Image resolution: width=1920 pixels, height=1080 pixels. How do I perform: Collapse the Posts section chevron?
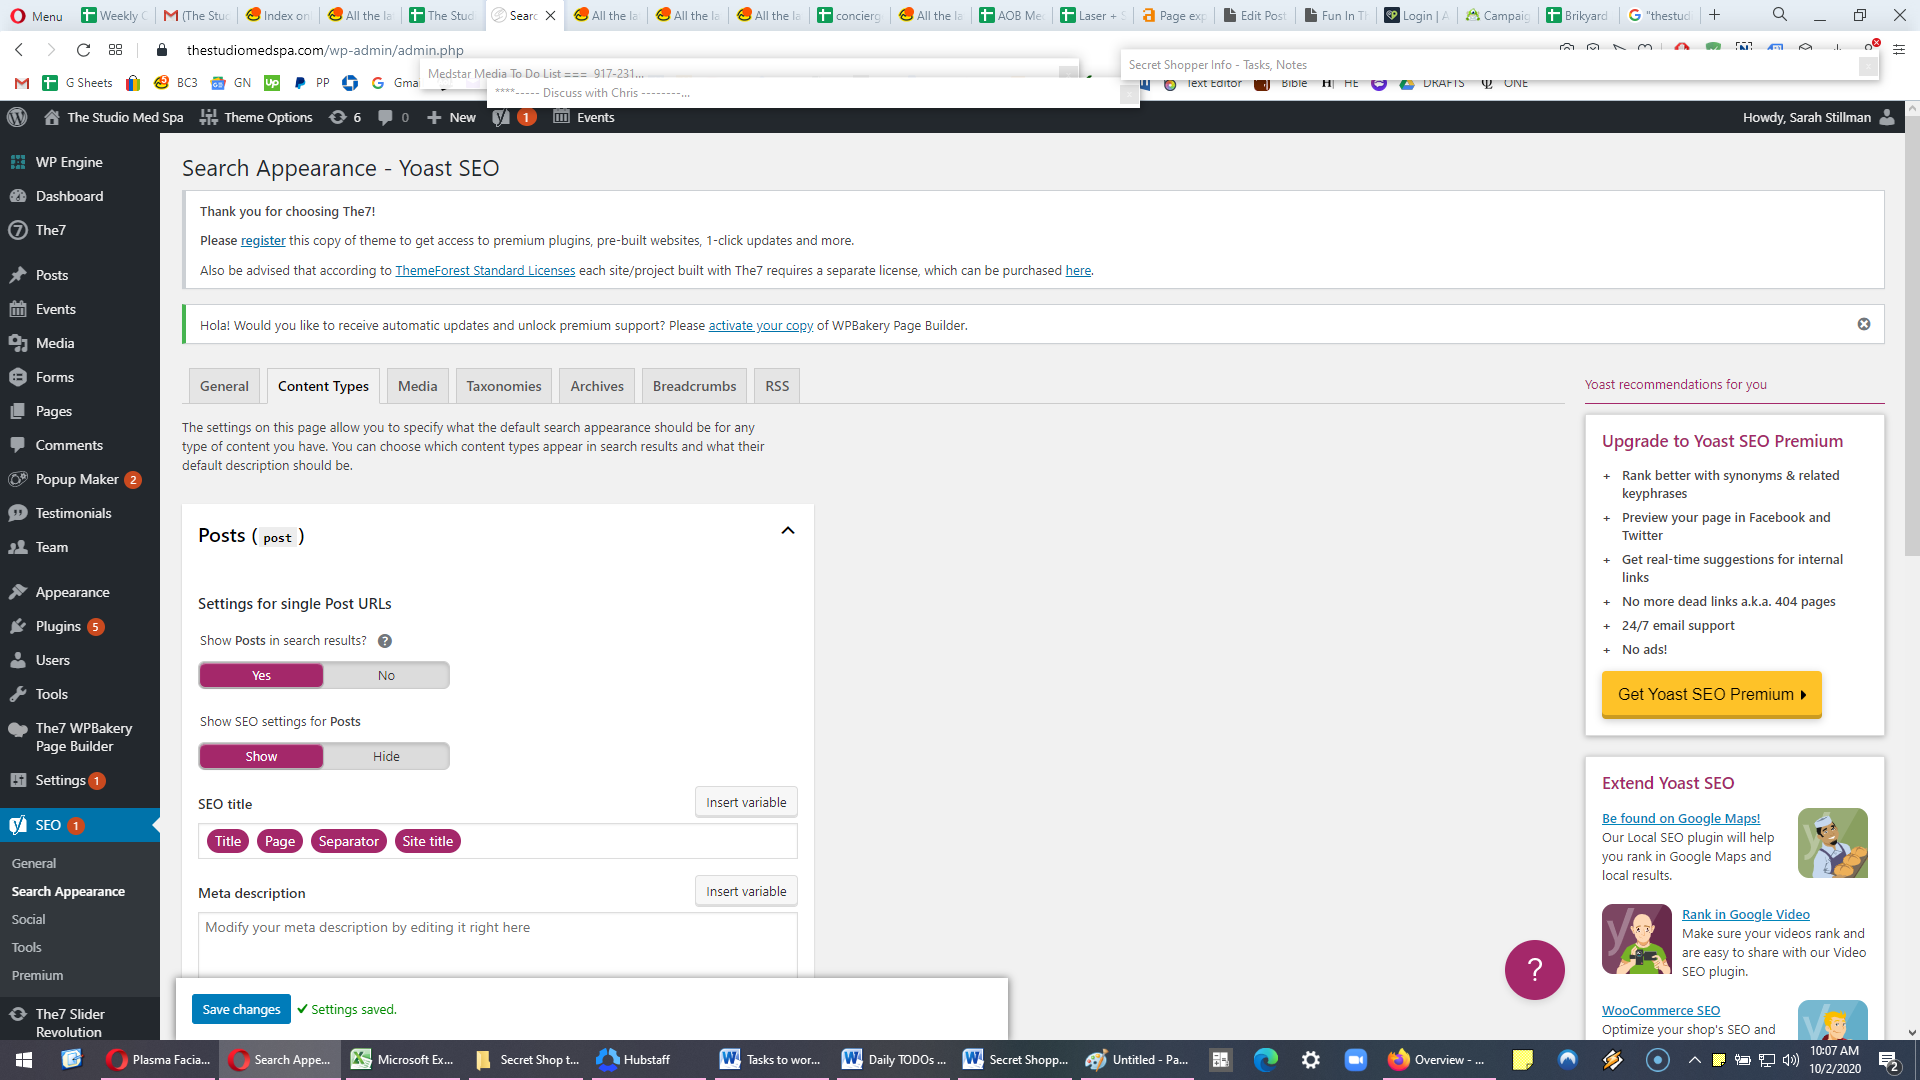[x=788, y=531]
